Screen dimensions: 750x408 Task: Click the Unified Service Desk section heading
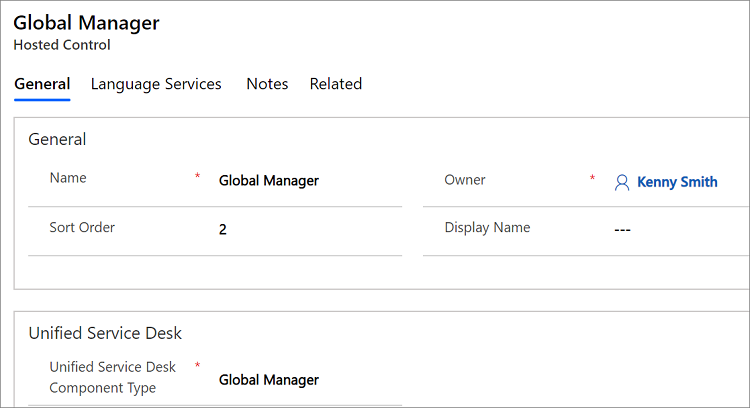tap(105, 333)
